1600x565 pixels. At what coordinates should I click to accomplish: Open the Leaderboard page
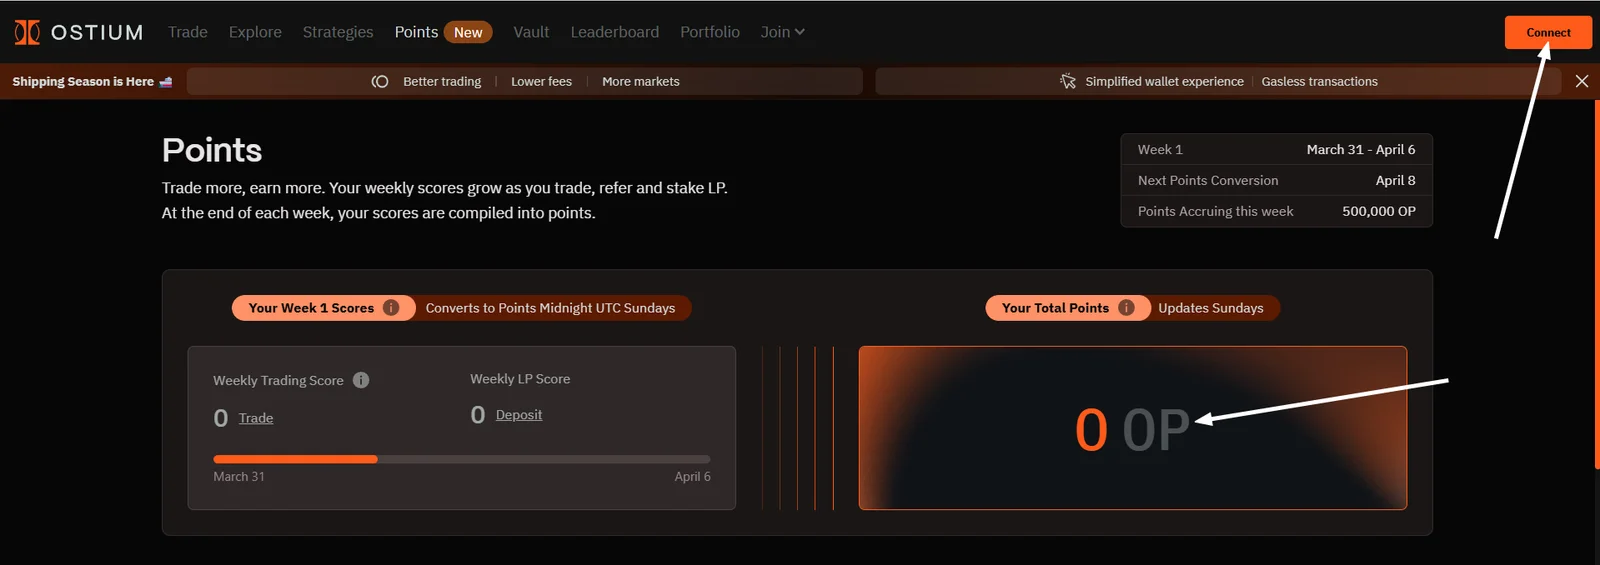click(x=615, y=32)
